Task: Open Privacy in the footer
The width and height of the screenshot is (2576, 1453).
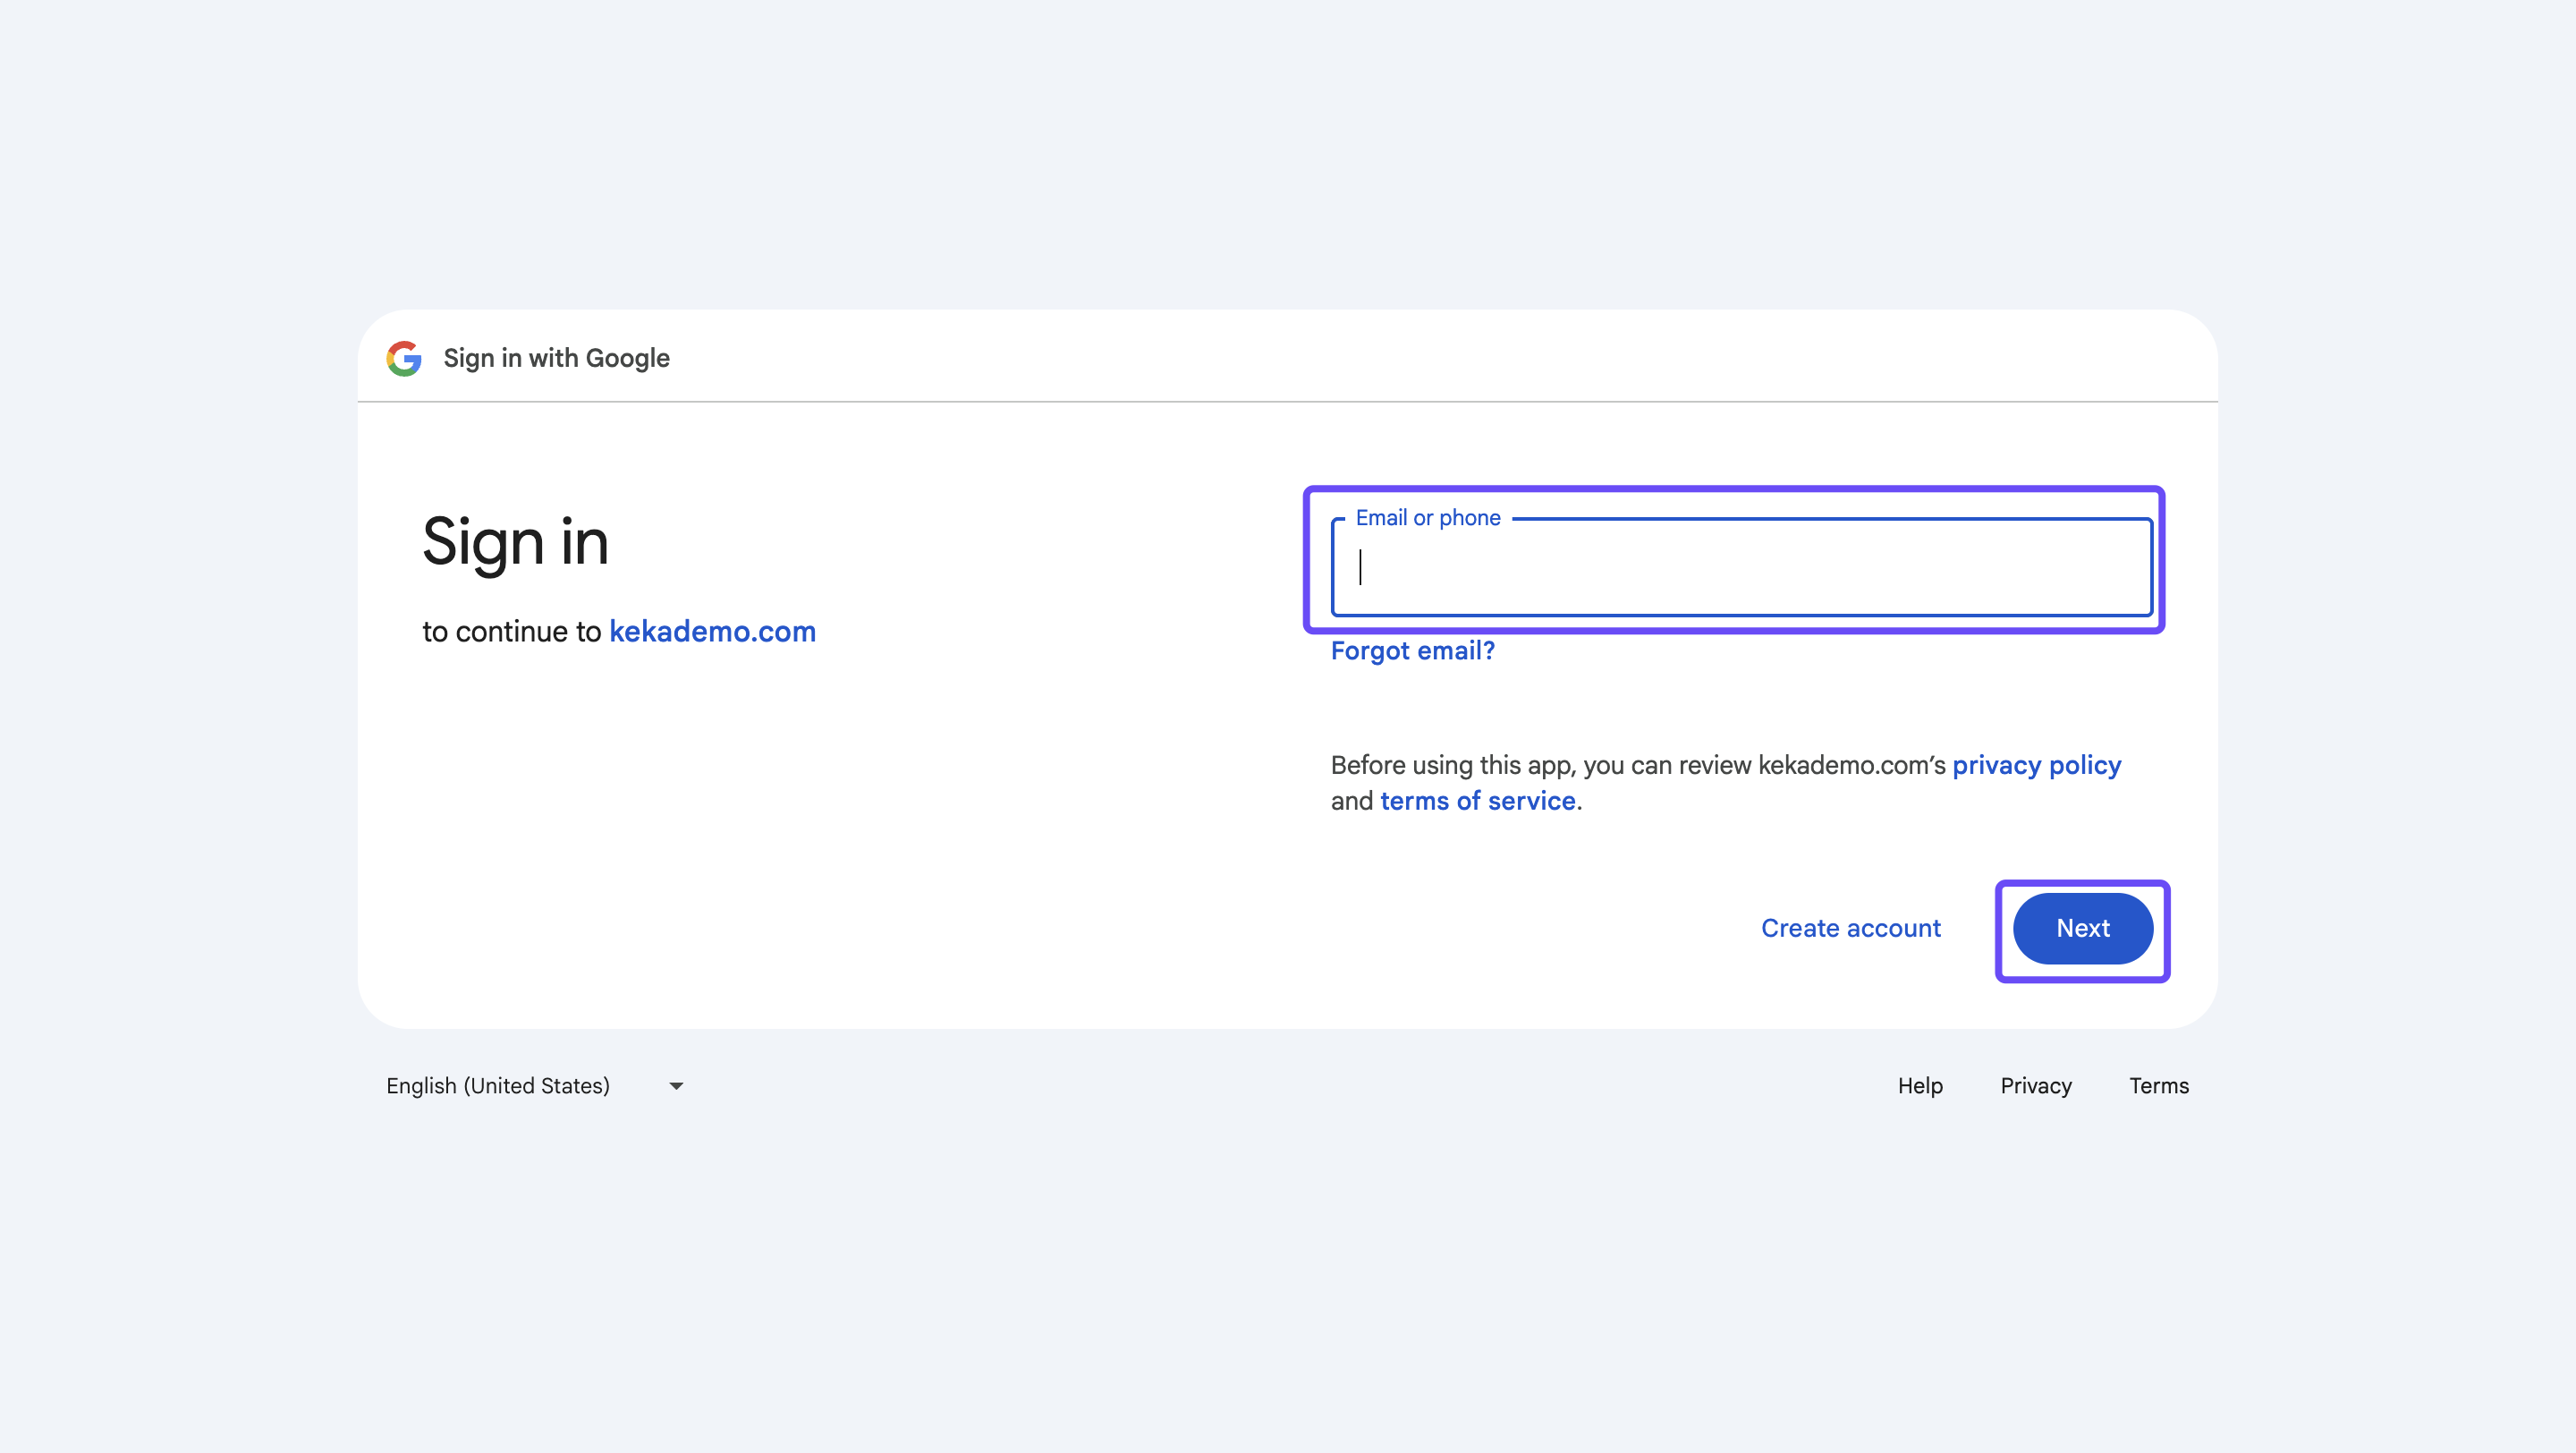Action: pyautogui.click(x=2035, y=1086)
